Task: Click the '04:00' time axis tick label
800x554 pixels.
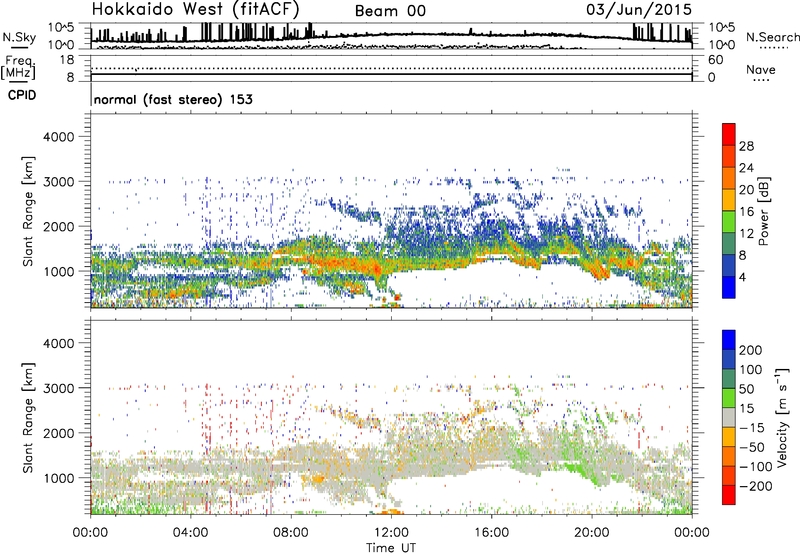Action: [x=191, y=533]
